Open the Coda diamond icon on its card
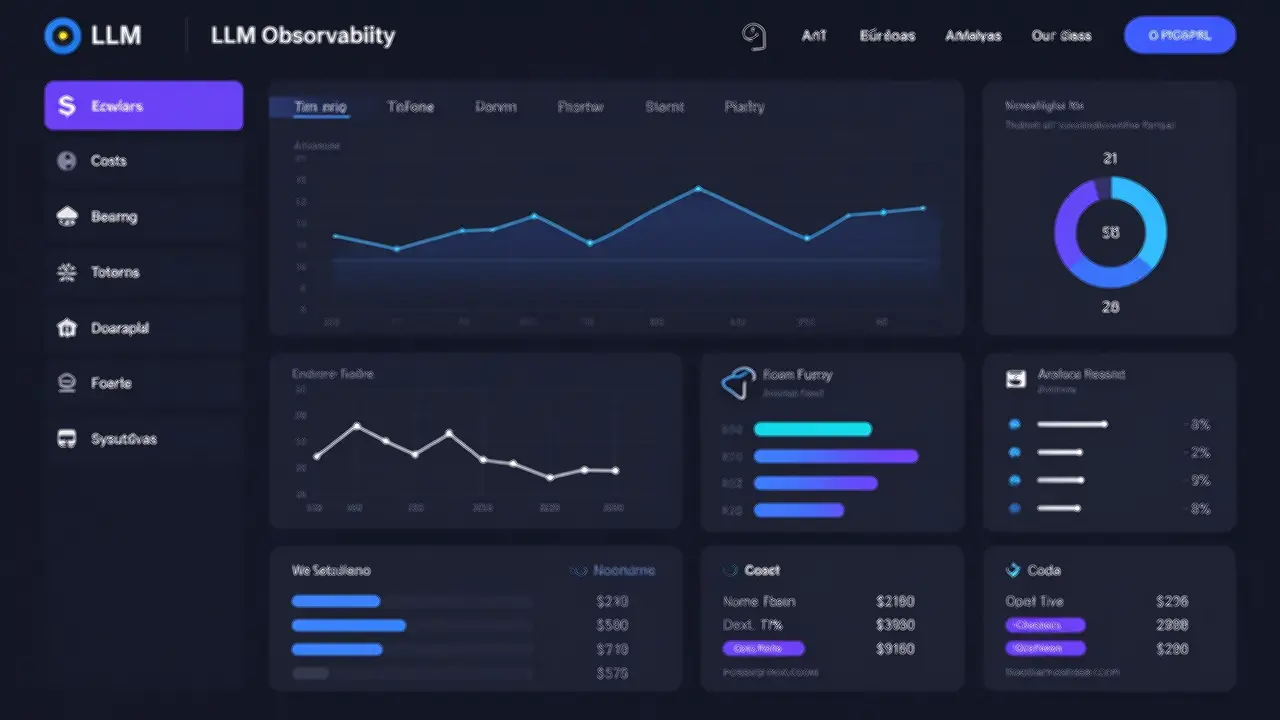Viewport: 1280px width, 720px height. 1013,570
